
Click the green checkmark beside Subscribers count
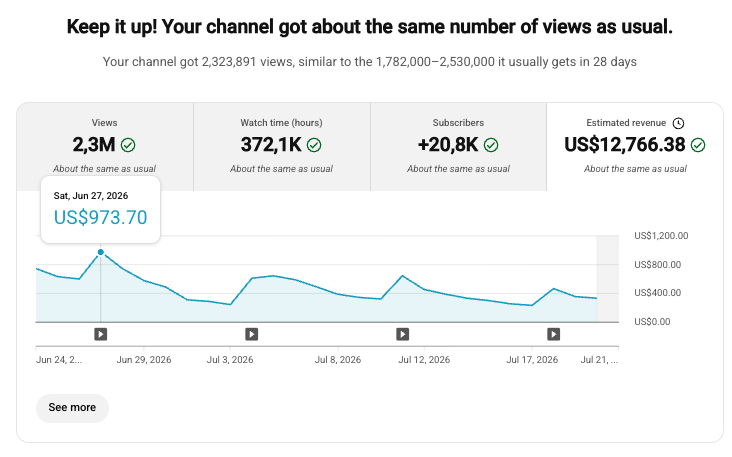tap(491, 145)
